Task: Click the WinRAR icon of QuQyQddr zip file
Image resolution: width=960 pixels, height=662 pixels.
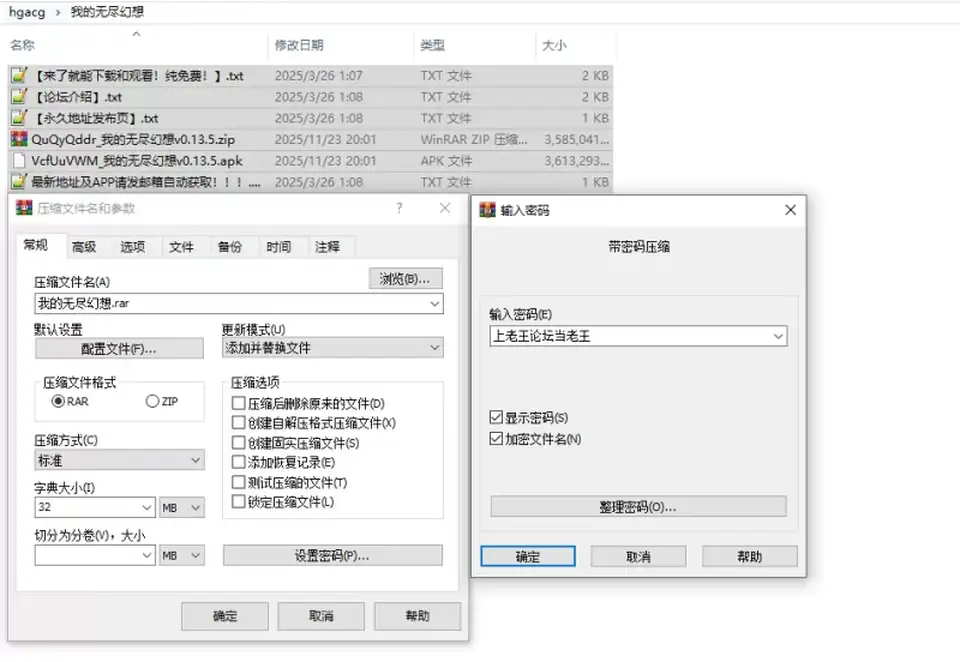Action: point(20,139)
